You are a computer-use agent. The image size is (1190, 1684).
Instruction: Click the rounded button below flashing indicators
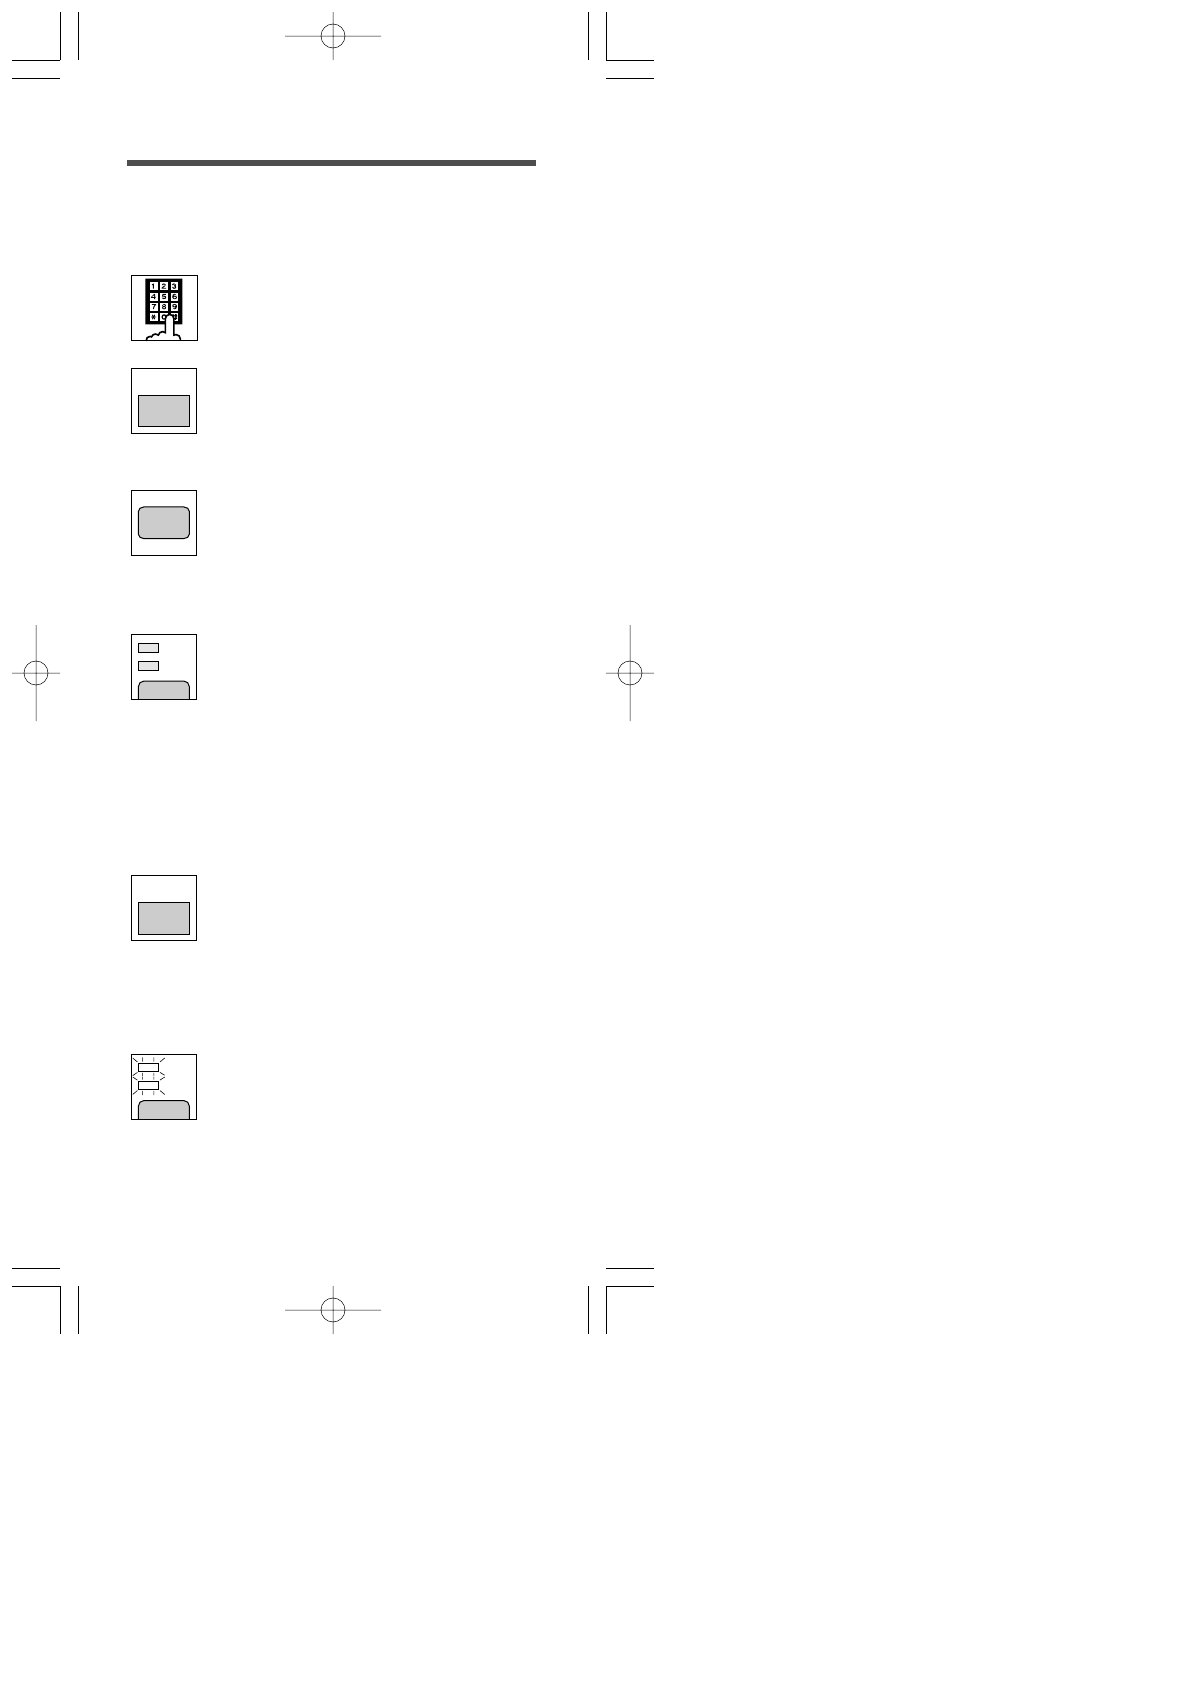coord(164,1109)
